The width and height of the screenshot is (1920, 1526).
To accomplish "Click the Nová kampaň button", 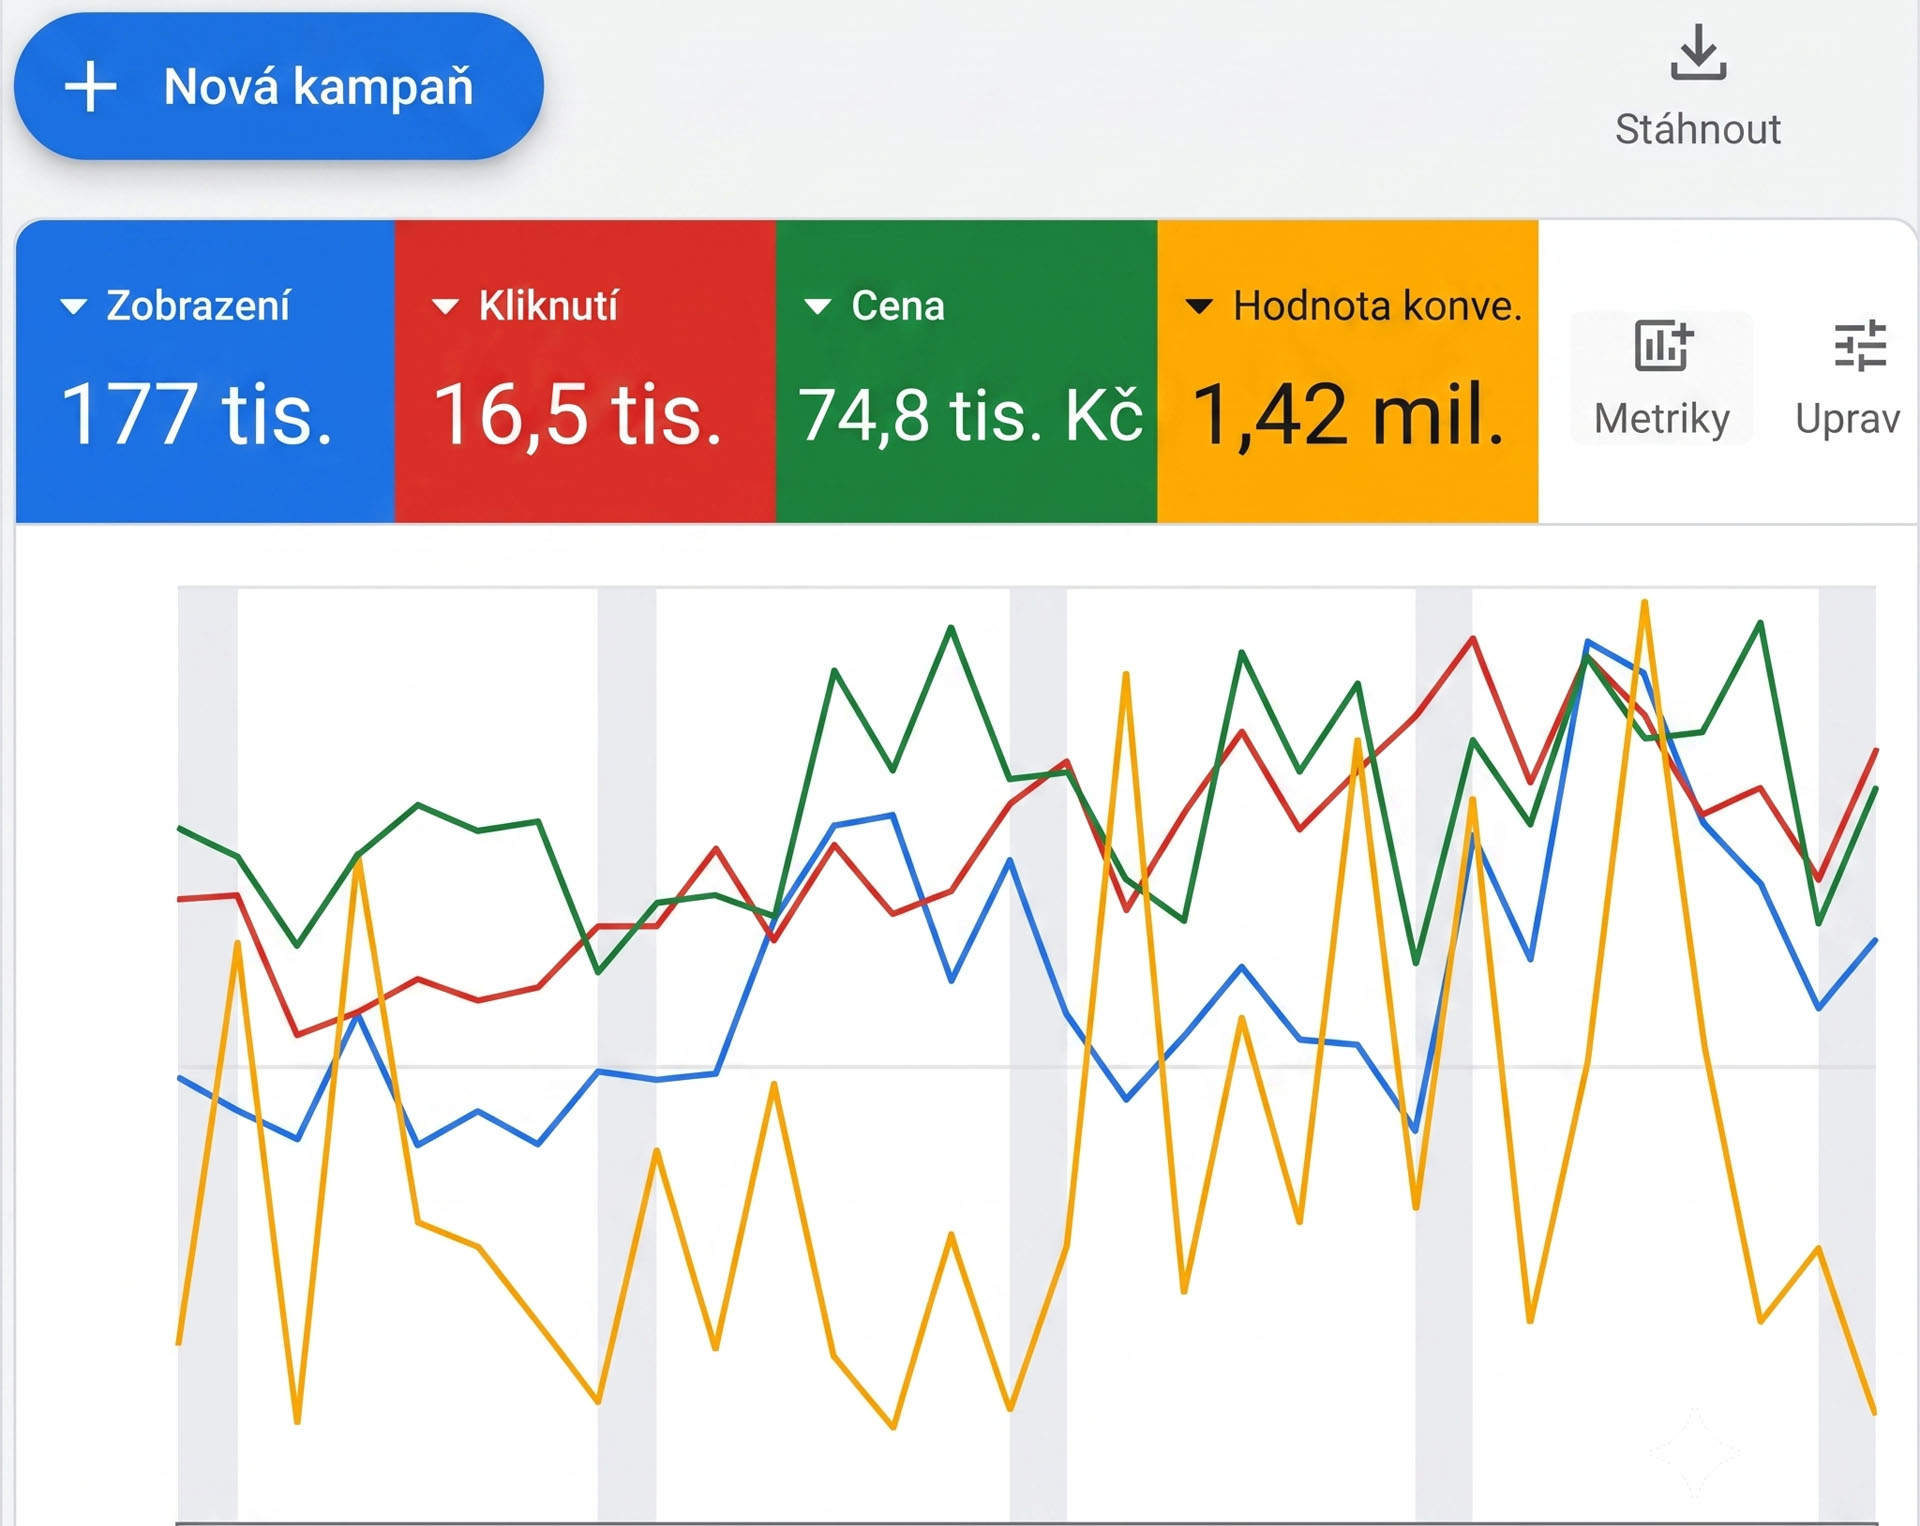I will (278, 86).
